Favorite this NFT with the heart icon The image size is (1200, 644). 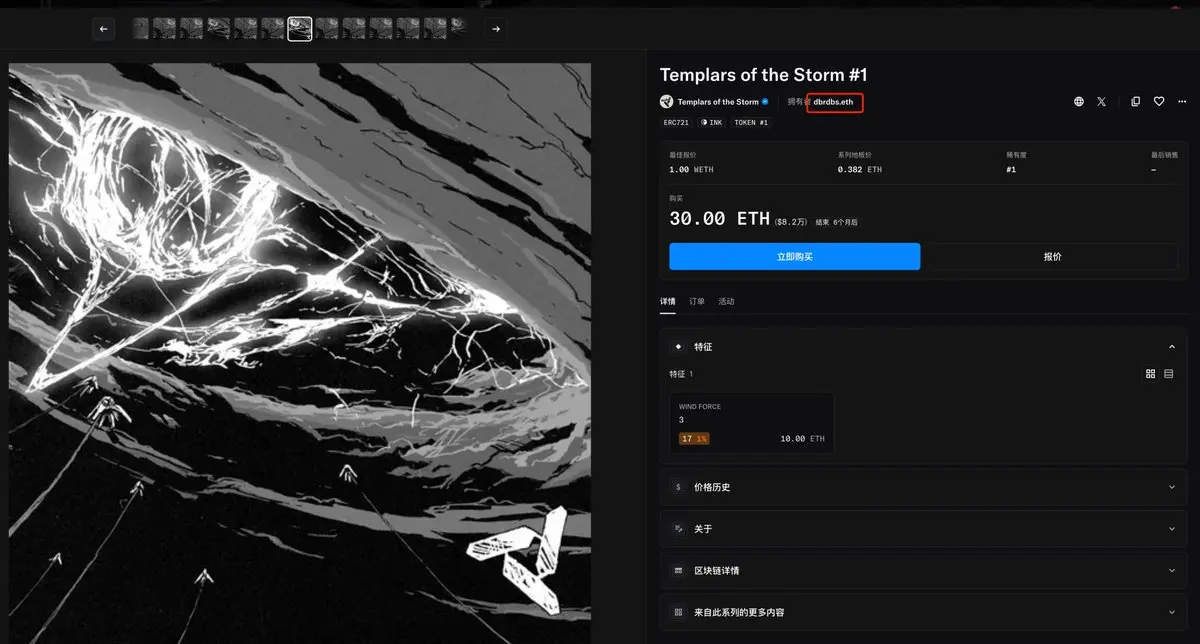click(1159, 102)
